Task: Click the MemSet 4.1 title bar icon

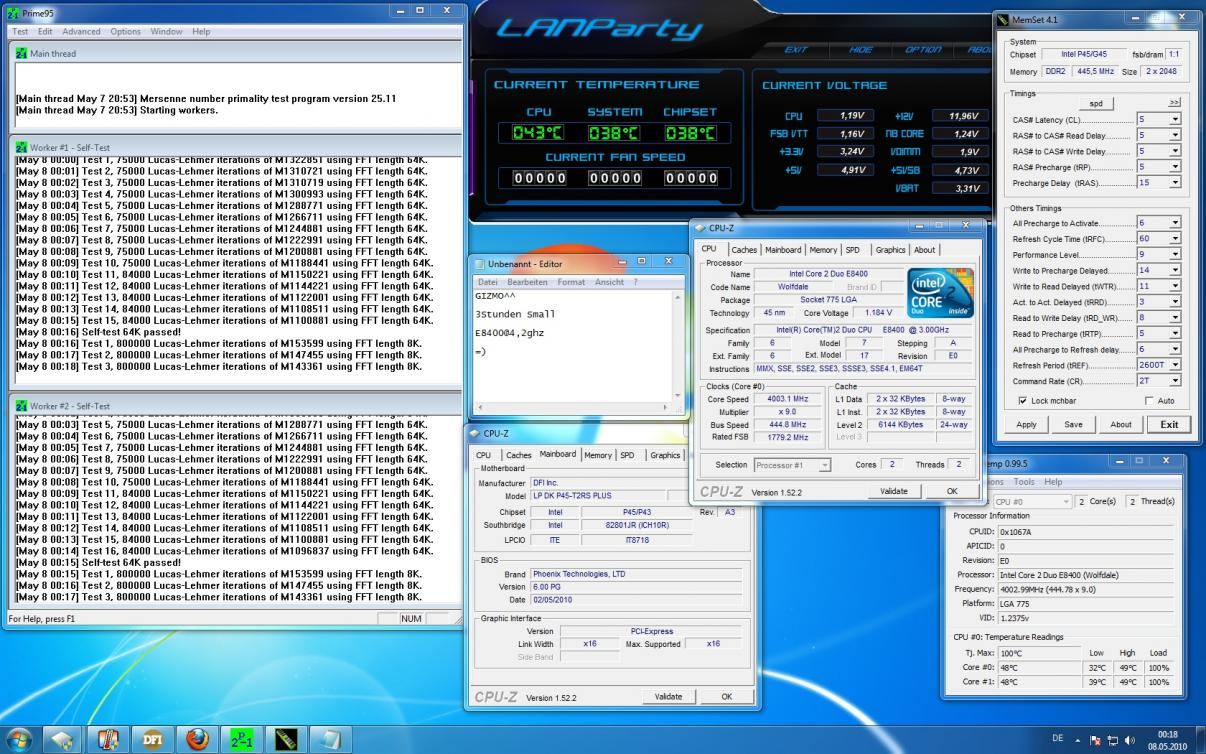Action: [x=1003, y=19]
